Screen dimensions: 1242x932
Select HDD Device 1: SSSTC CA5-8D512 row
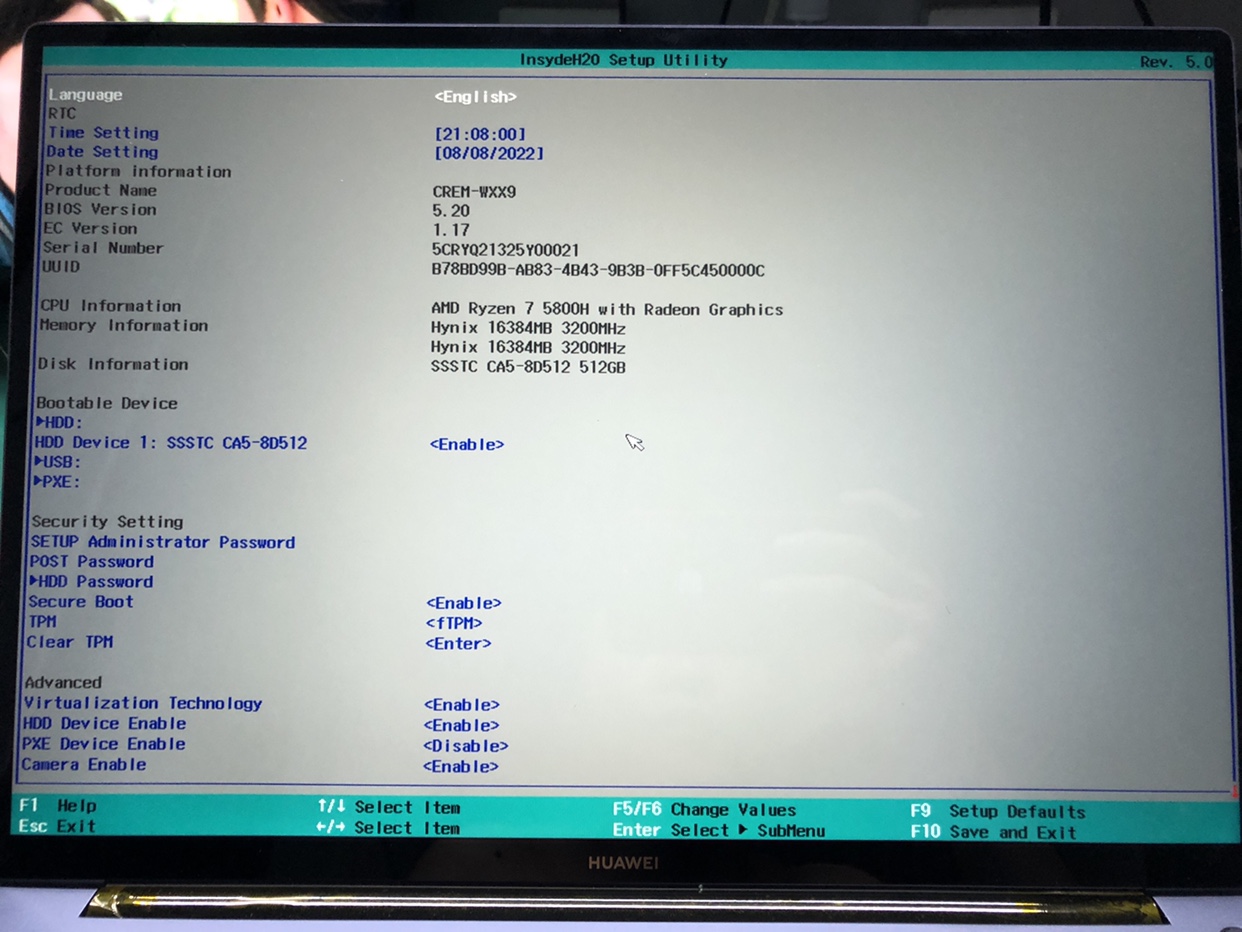171,442
